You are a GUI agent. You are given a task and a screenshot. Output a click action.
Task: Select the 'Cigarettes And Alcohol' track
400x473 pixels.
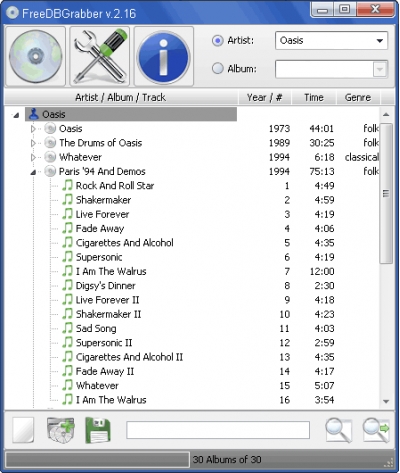(124, 243)
